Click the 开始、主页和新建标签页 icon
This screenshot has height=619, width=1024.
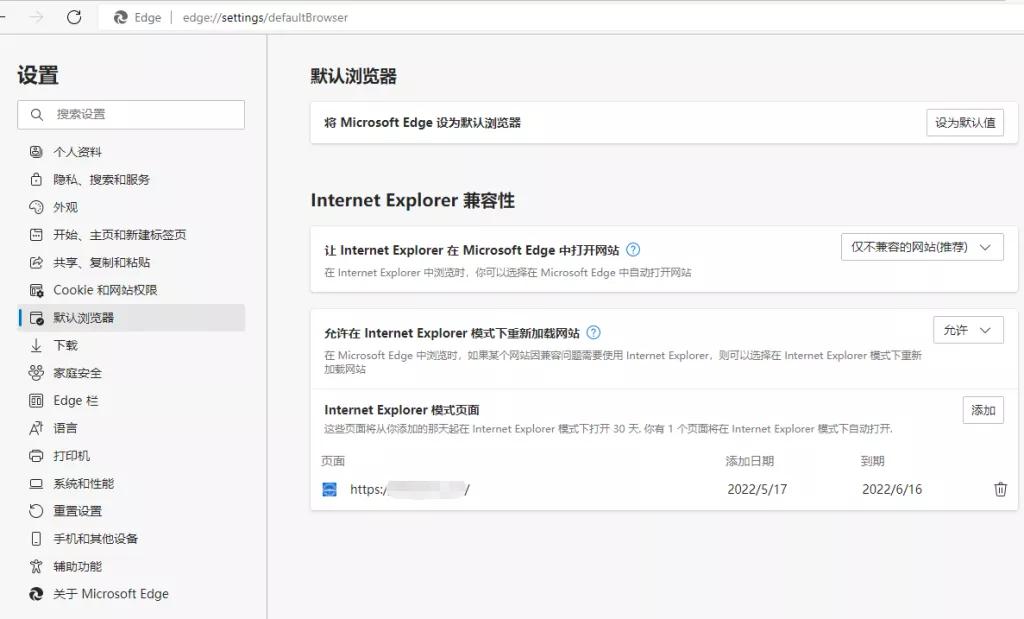click(x=36, y=234)
